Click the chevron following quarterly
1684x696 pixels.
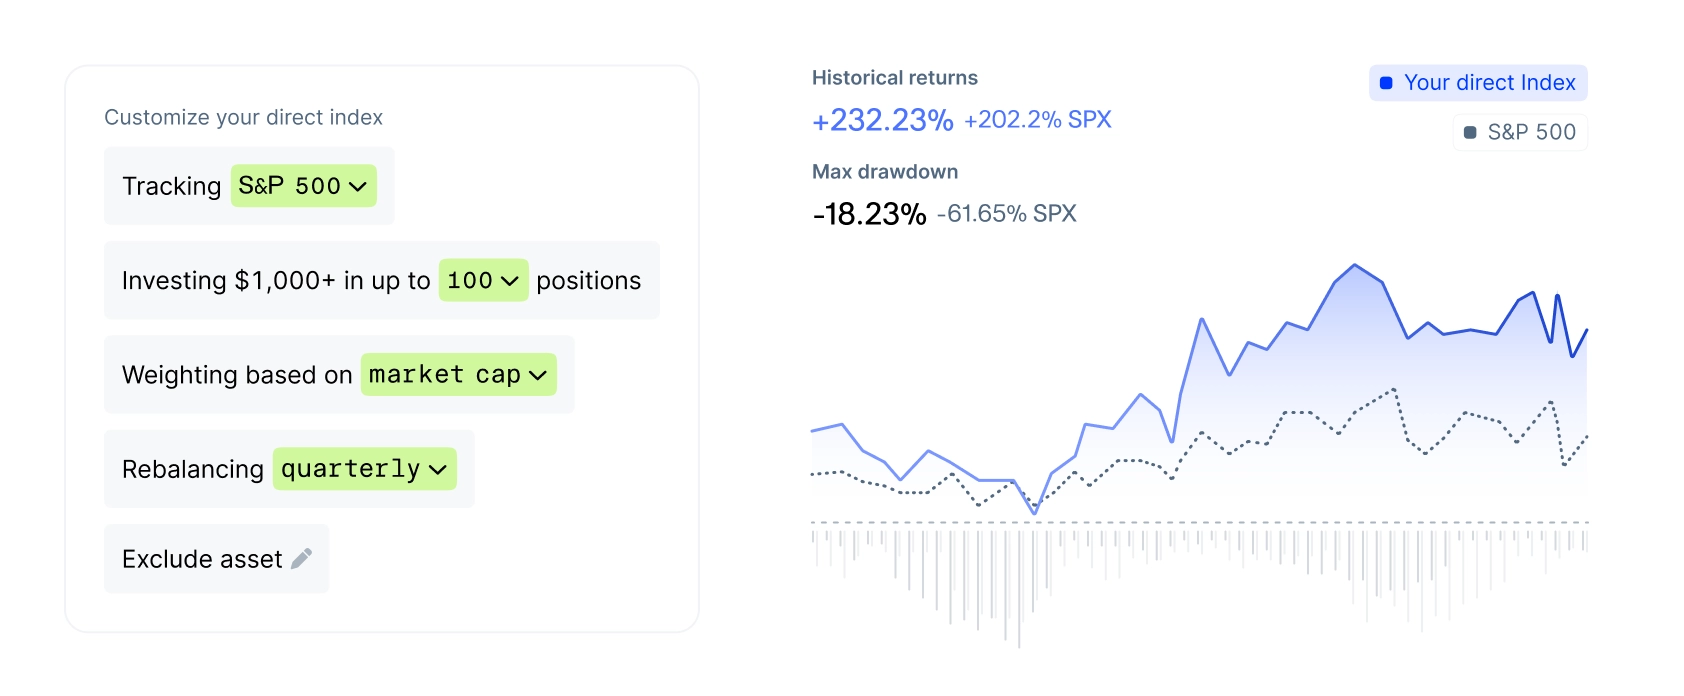[437, 469]
